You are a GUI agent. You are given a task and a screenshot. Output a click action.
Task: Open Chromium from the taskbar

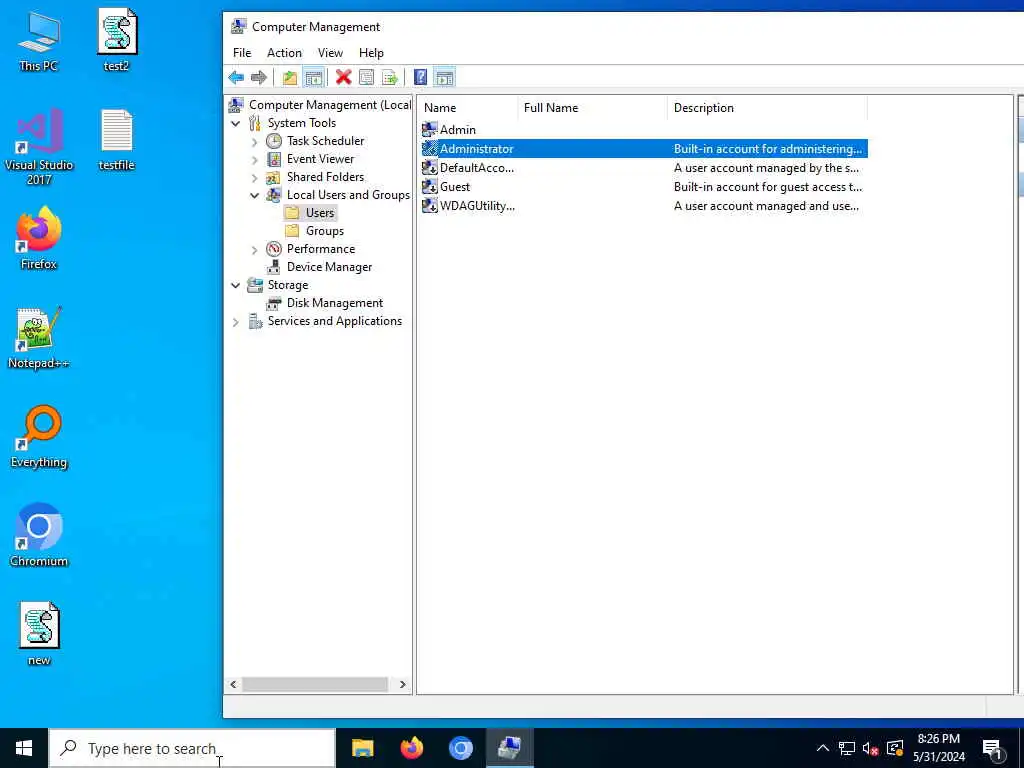click(460, 748)
